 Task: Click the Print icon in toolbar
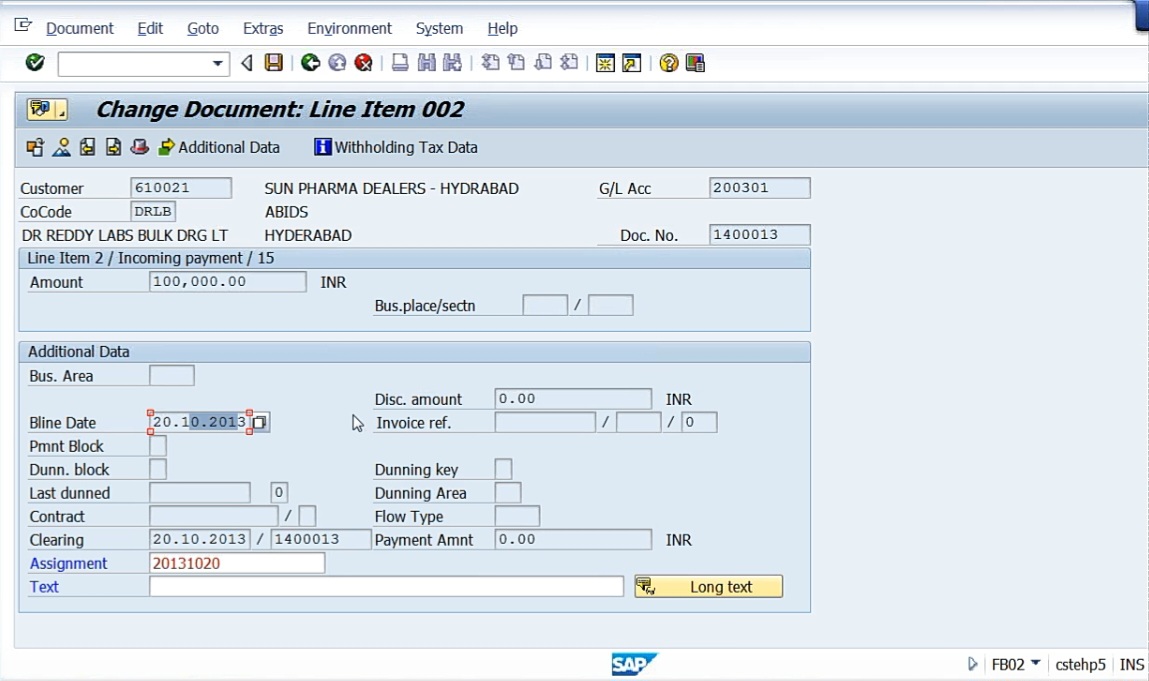(x=400, y=63)
